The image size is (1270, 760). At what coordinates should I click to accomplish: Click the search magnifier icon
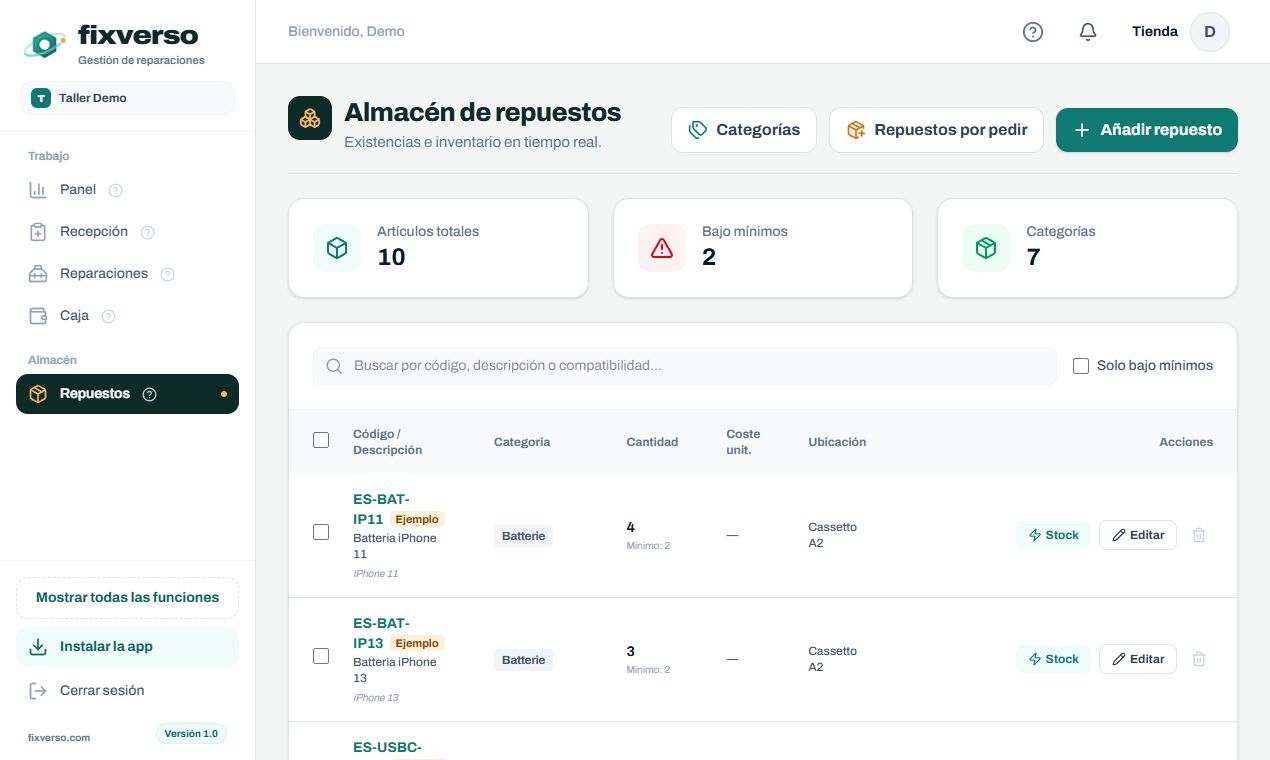click(x=334, y=366)
